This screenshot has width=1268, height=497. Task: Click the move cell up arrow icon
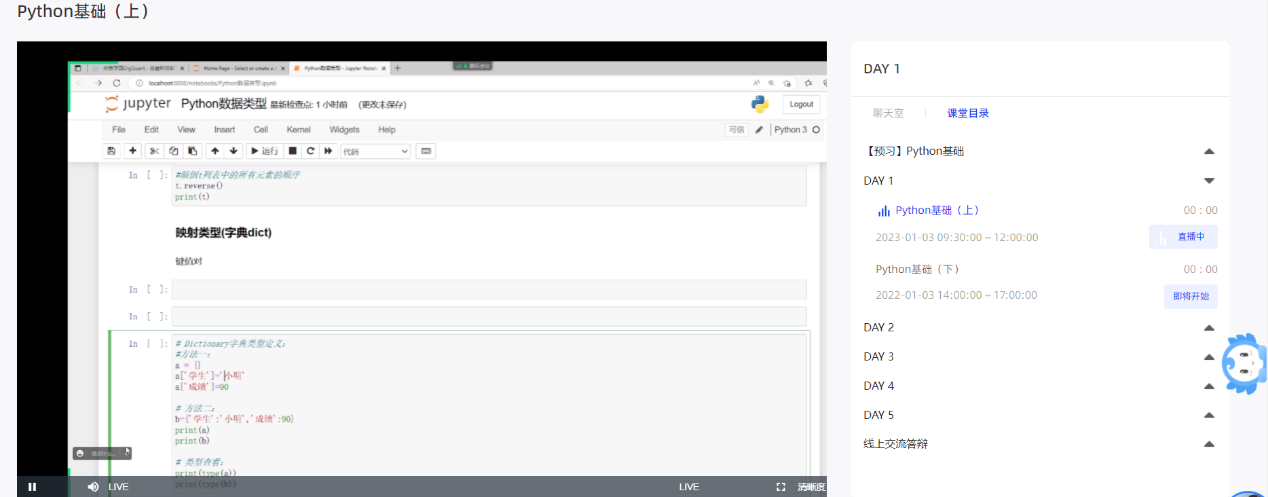(215, 151)
